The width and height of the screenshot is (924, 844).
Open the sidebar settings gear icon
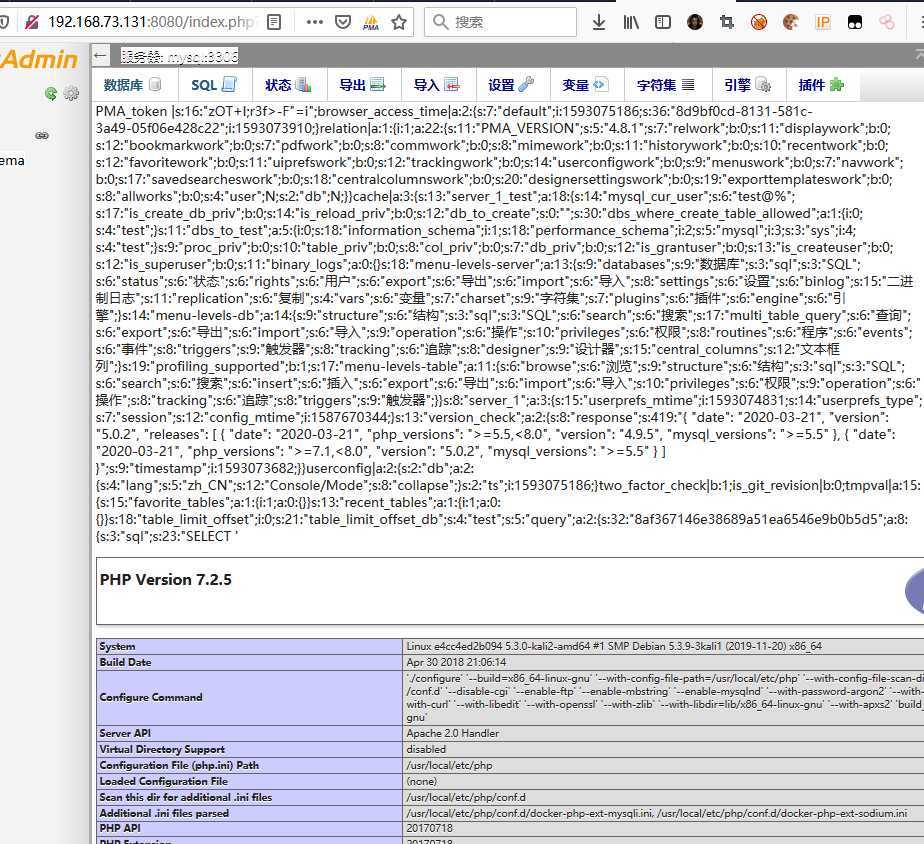click(71, 93)
